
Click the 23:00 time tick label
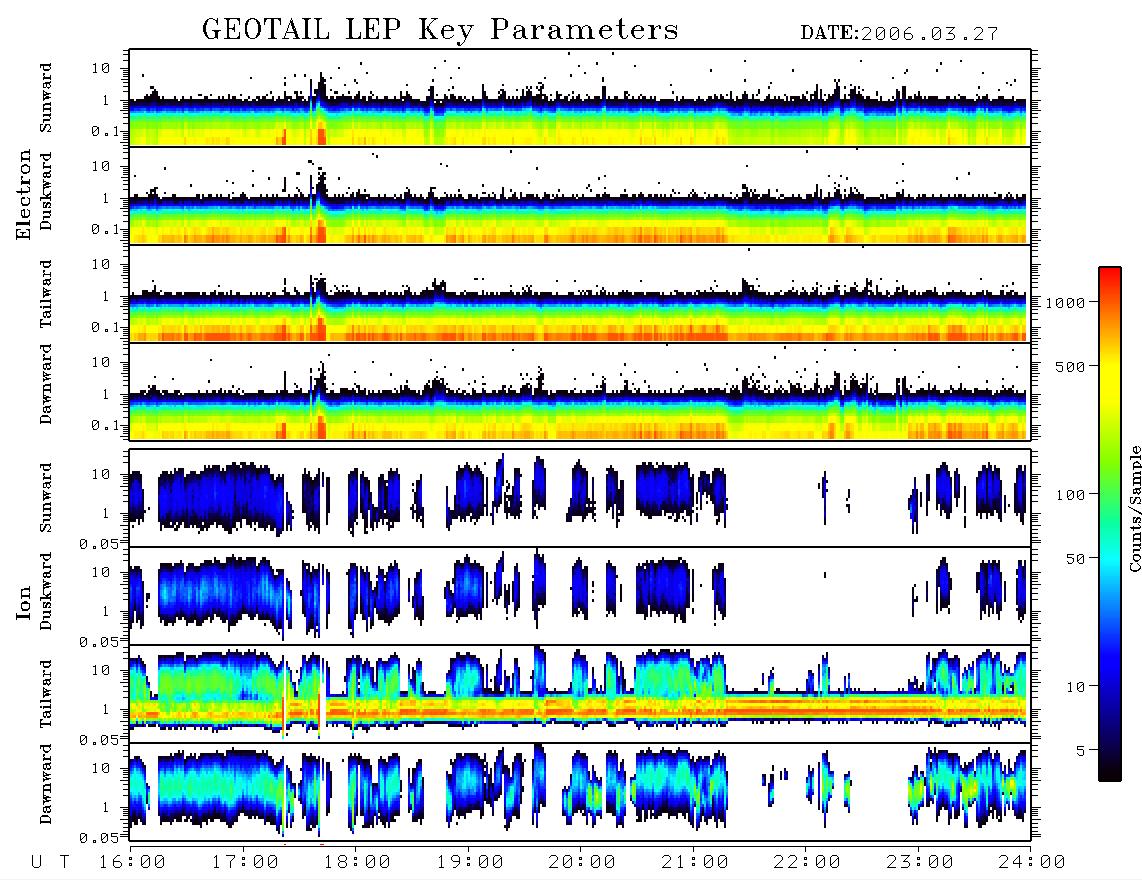click(920, 862)
